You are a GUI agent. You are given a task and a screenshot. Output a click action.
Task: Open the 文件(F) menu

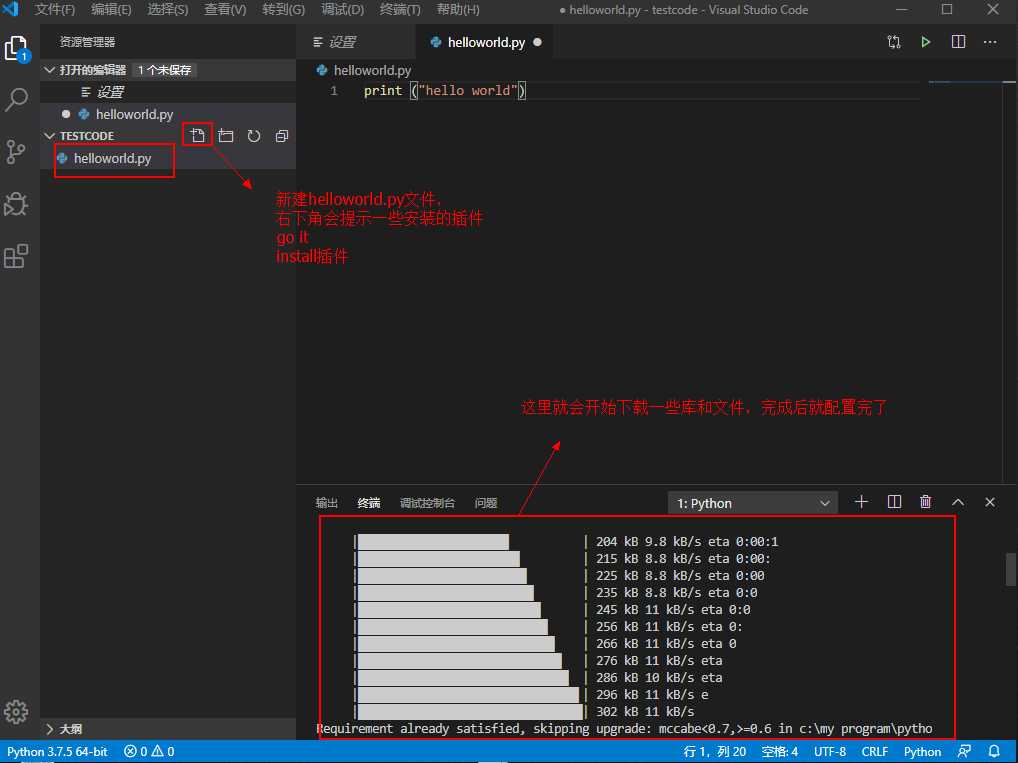click(x=55, y=10)
